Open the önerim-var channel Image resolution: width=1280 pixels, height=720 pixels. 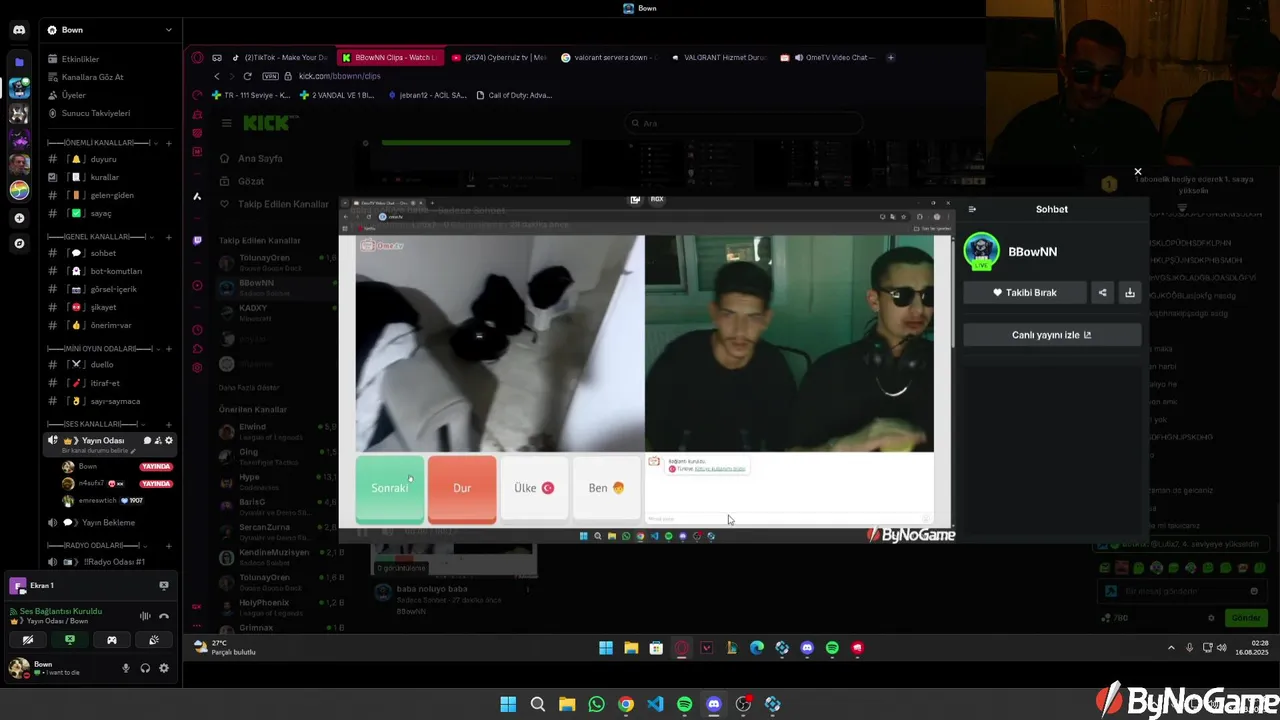pos(110,325)
